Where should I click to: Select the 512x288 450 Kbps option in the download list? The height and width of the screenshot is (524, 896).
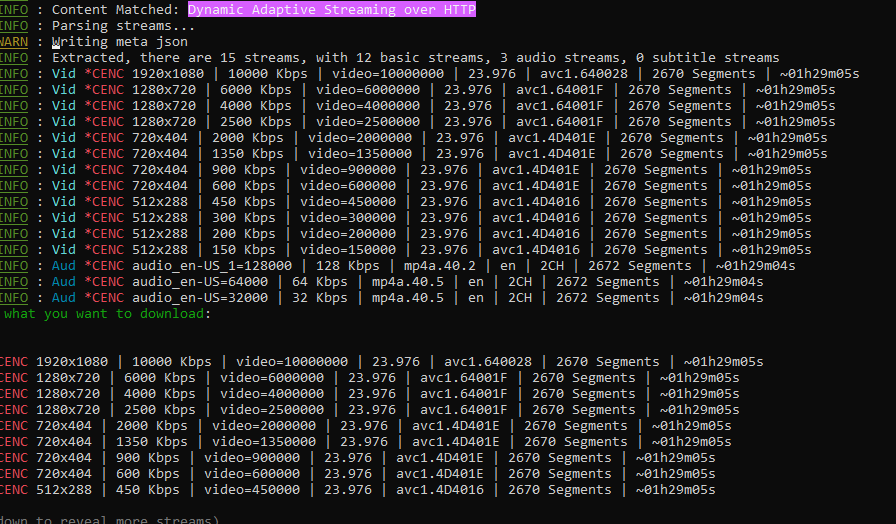(x=358, y=490)
